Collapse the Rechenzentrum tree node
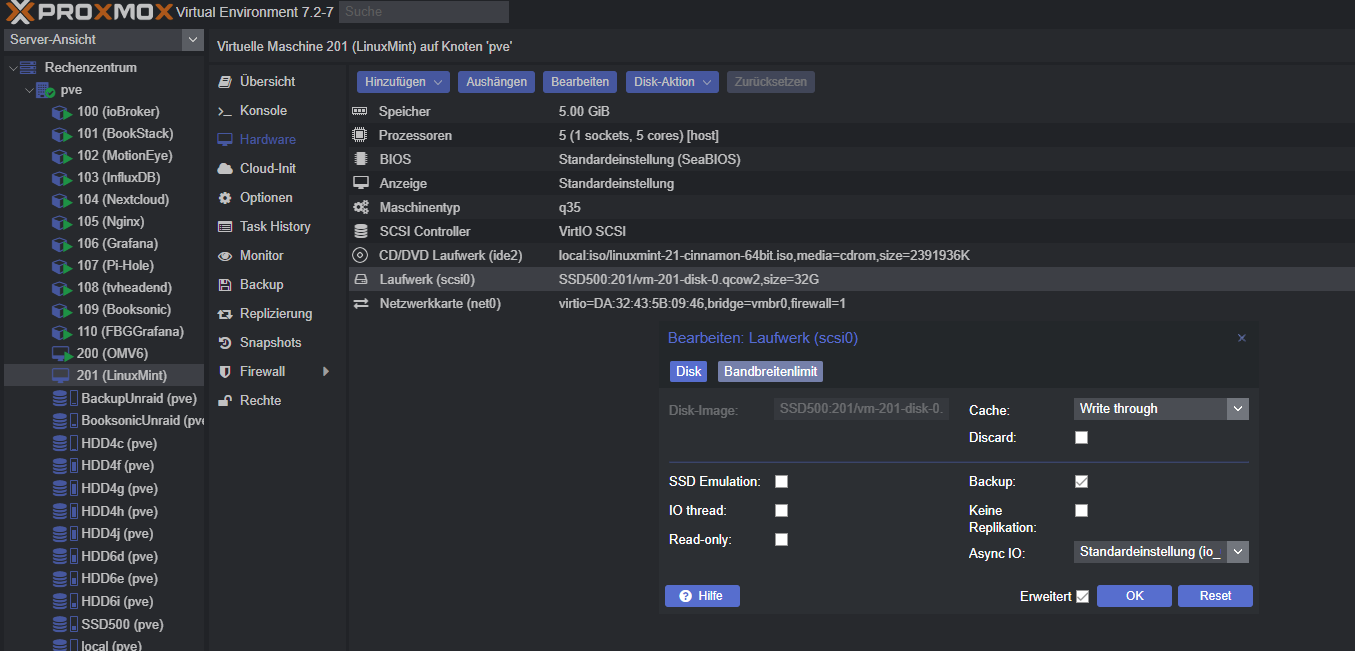The width and height of the screenshot is (1355, 651). tap(13, 68)
